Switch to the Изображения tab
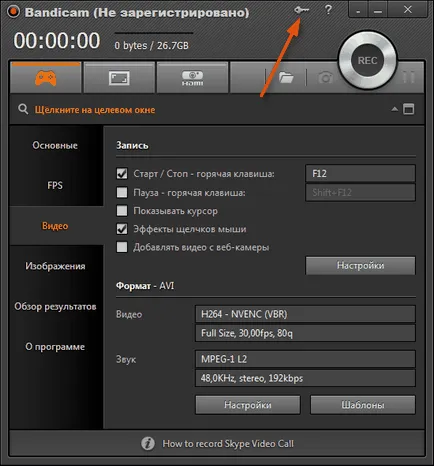Image resolution: width=434 pixels, height=466 pixels. [55, 266]
